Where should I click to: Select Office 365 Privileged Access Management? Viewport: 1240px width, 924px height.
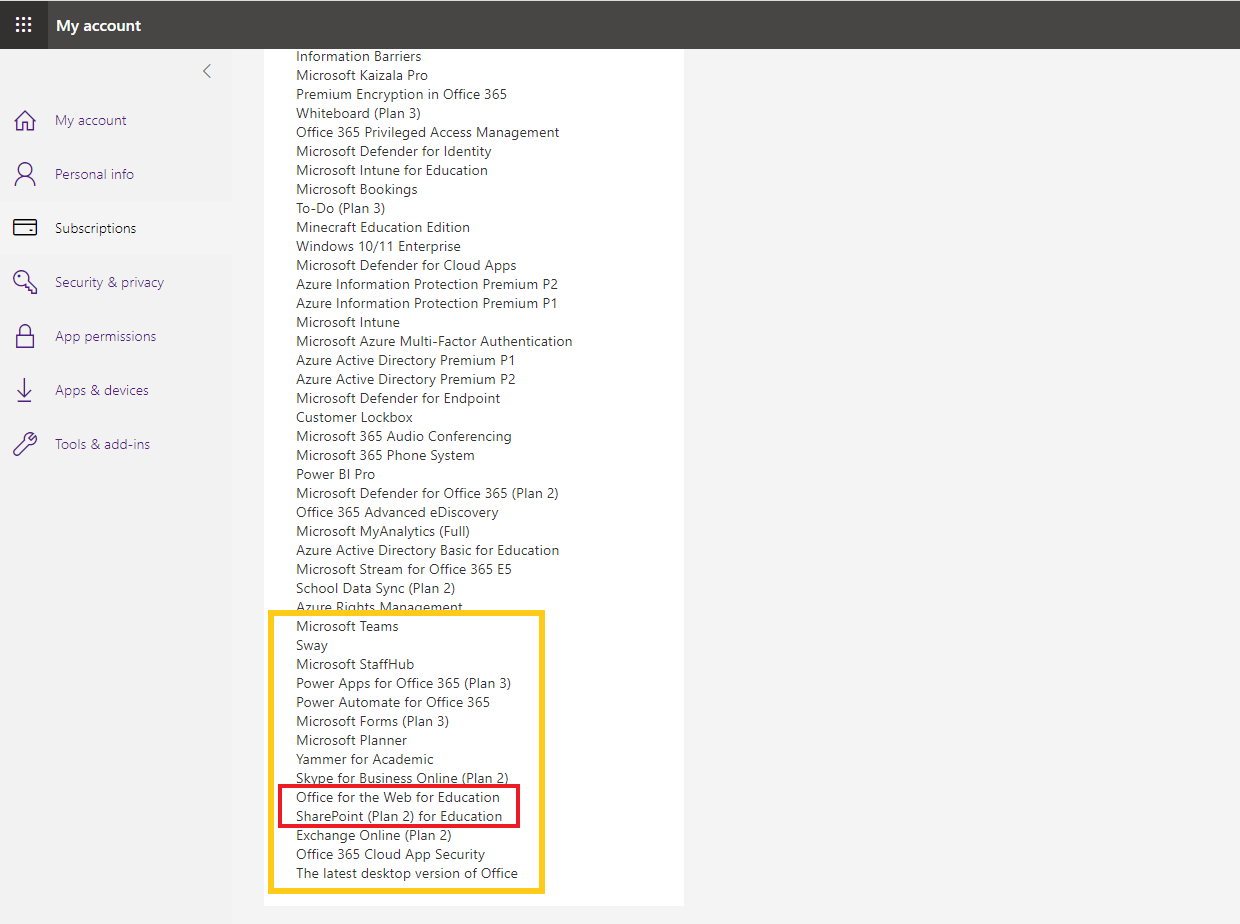428,132
